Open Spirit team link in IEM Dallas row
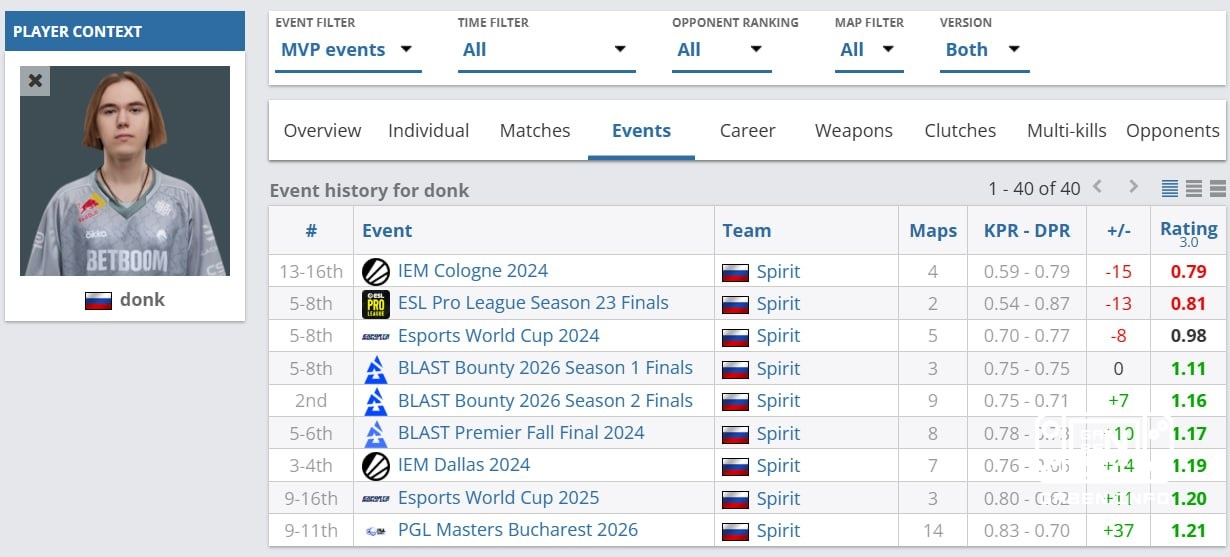 point(778,466)
